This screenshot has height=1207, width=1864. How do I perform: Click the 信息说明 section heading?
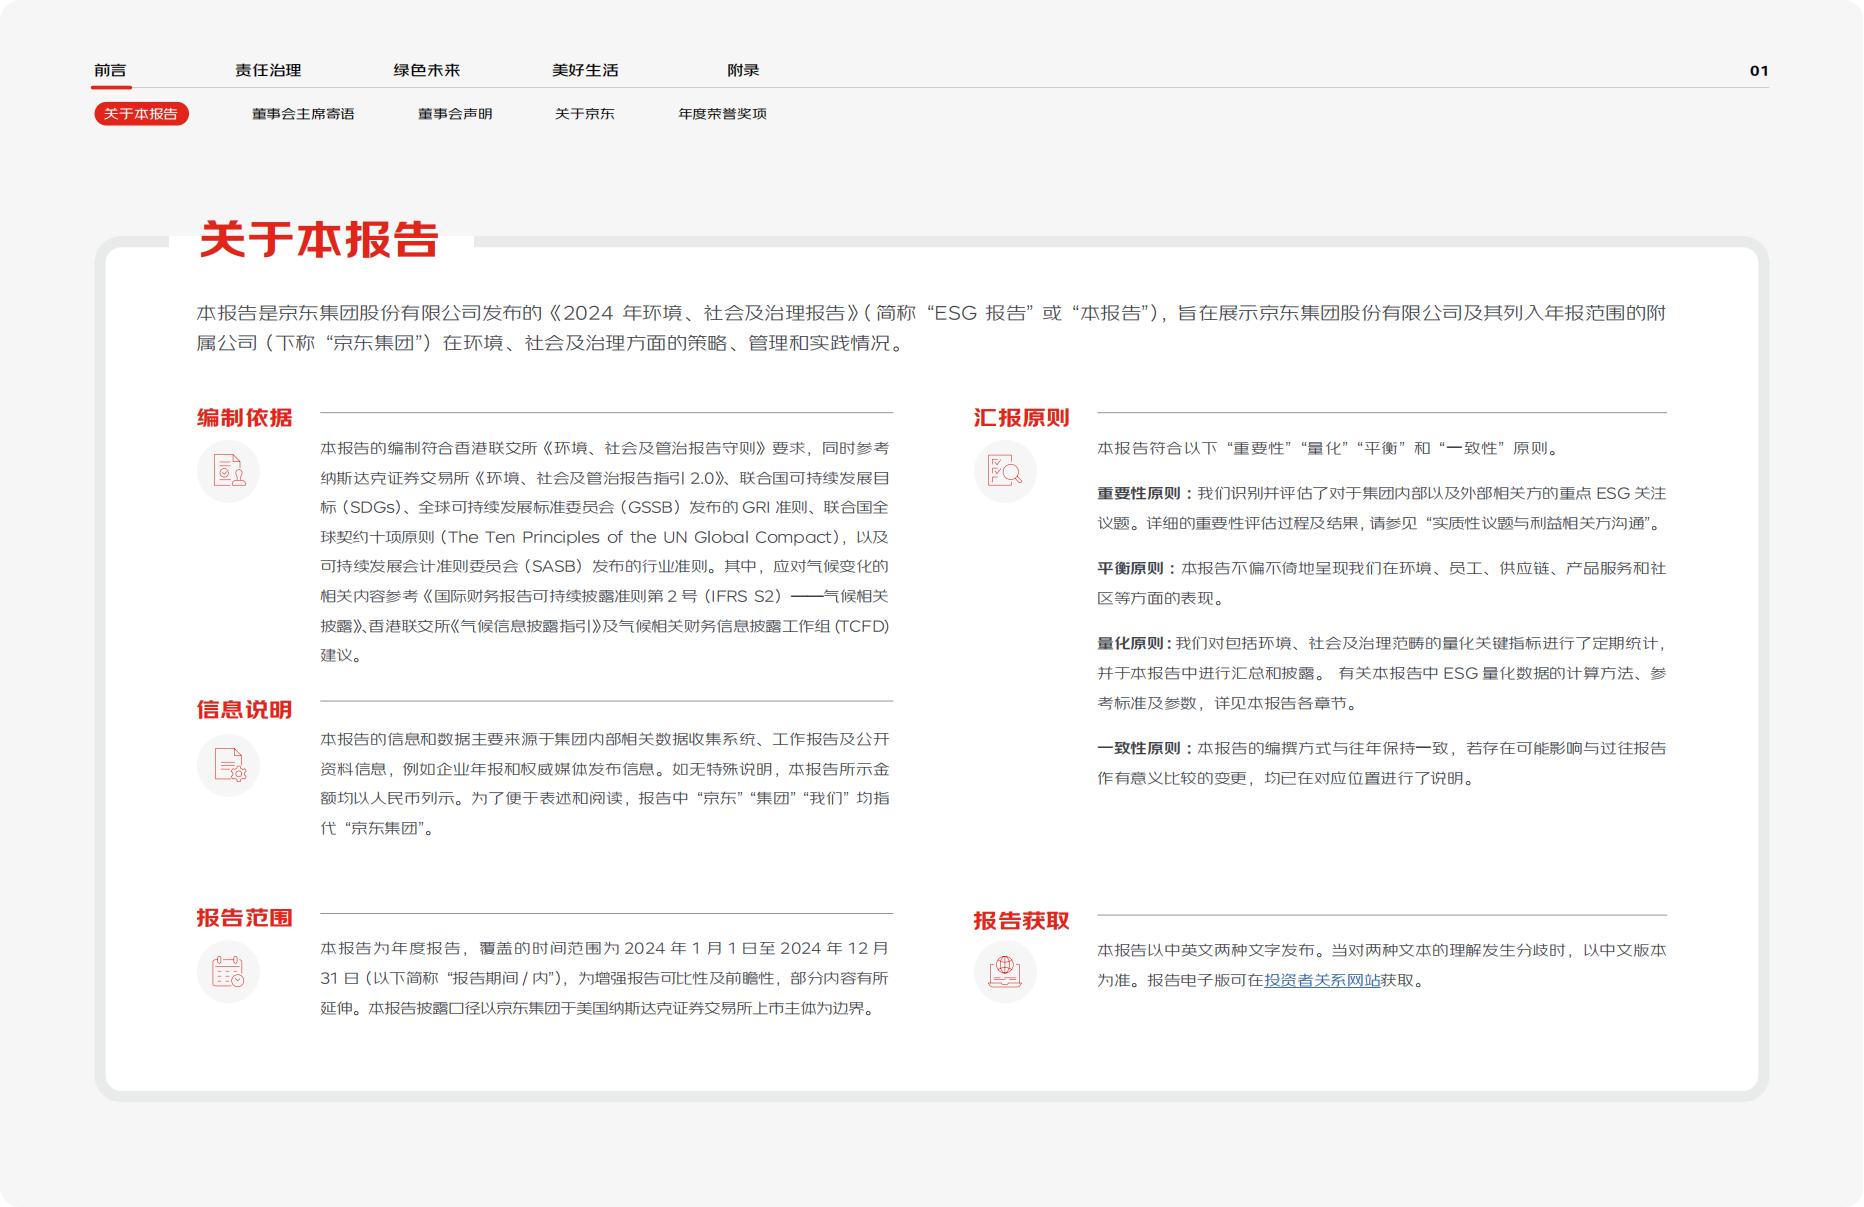pos(244,710)
